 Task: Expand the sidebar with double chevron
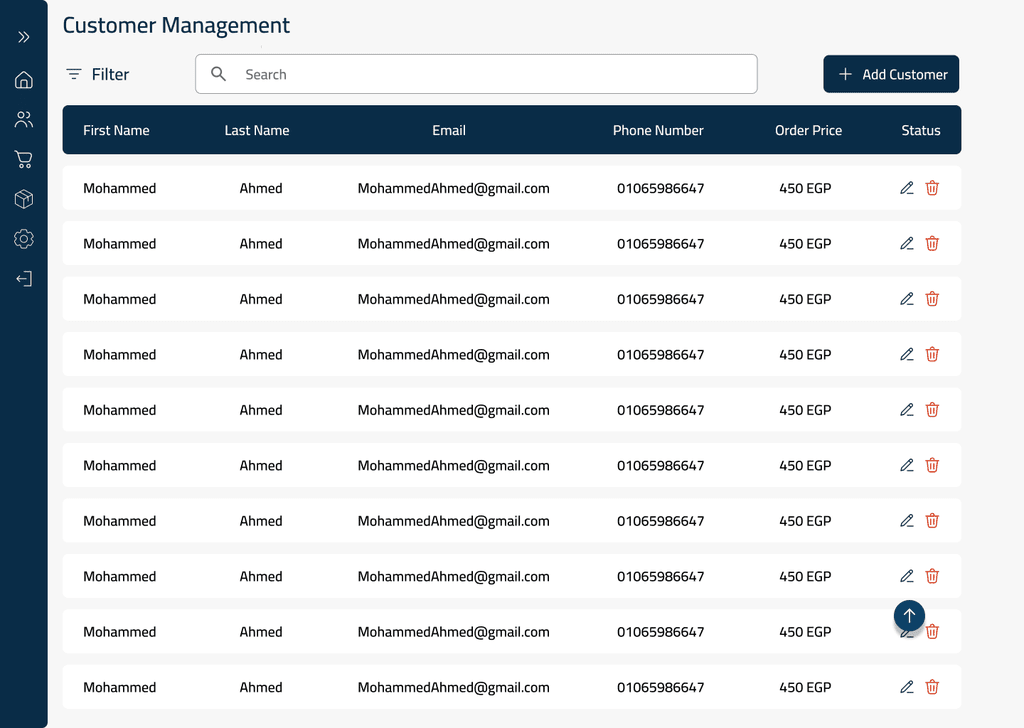pos(24,37)
